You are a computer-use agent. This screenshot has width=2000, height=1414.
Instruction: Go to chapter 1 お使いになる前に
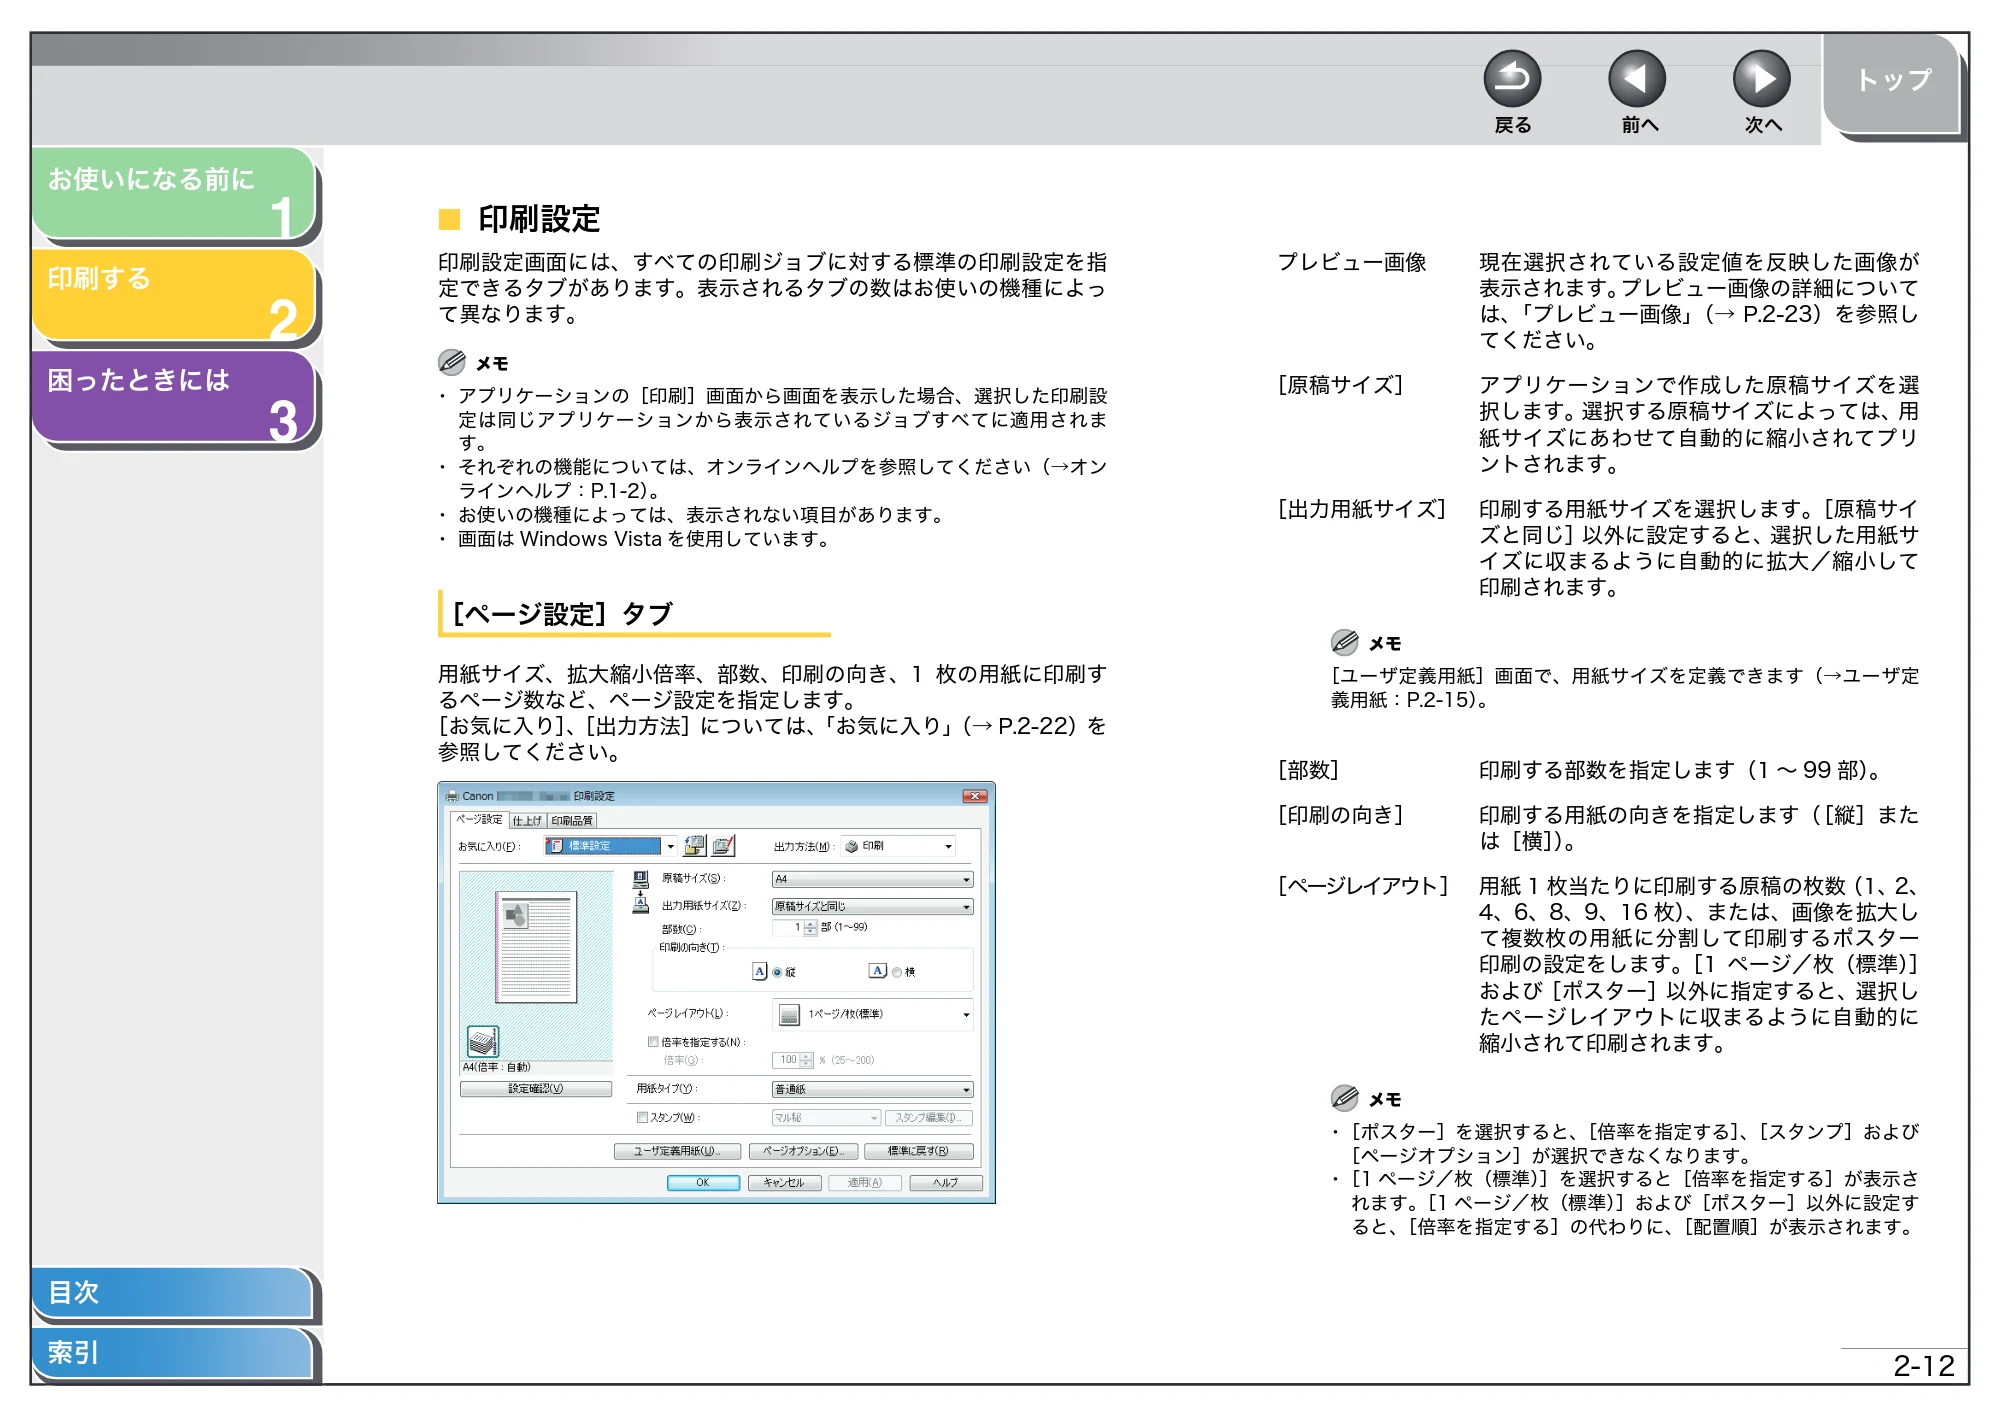click(x=174, y=194)
